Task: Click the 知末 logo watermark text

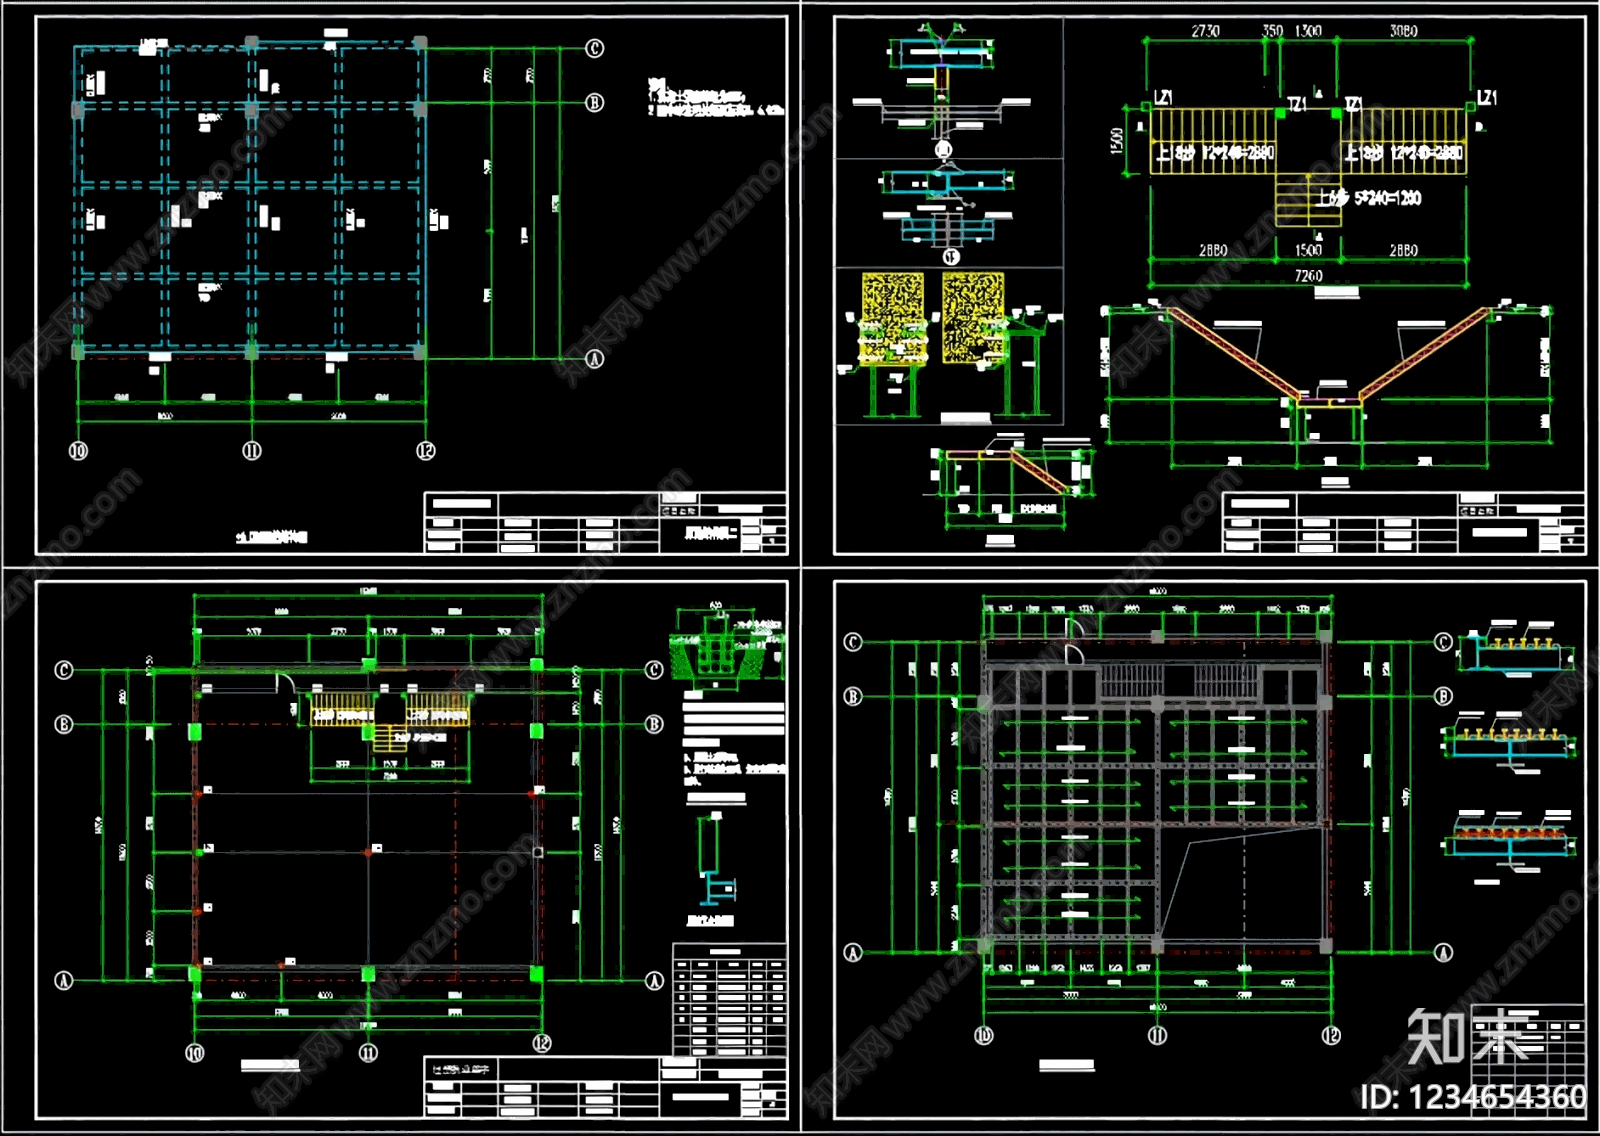Action: pos(1468,1036)
